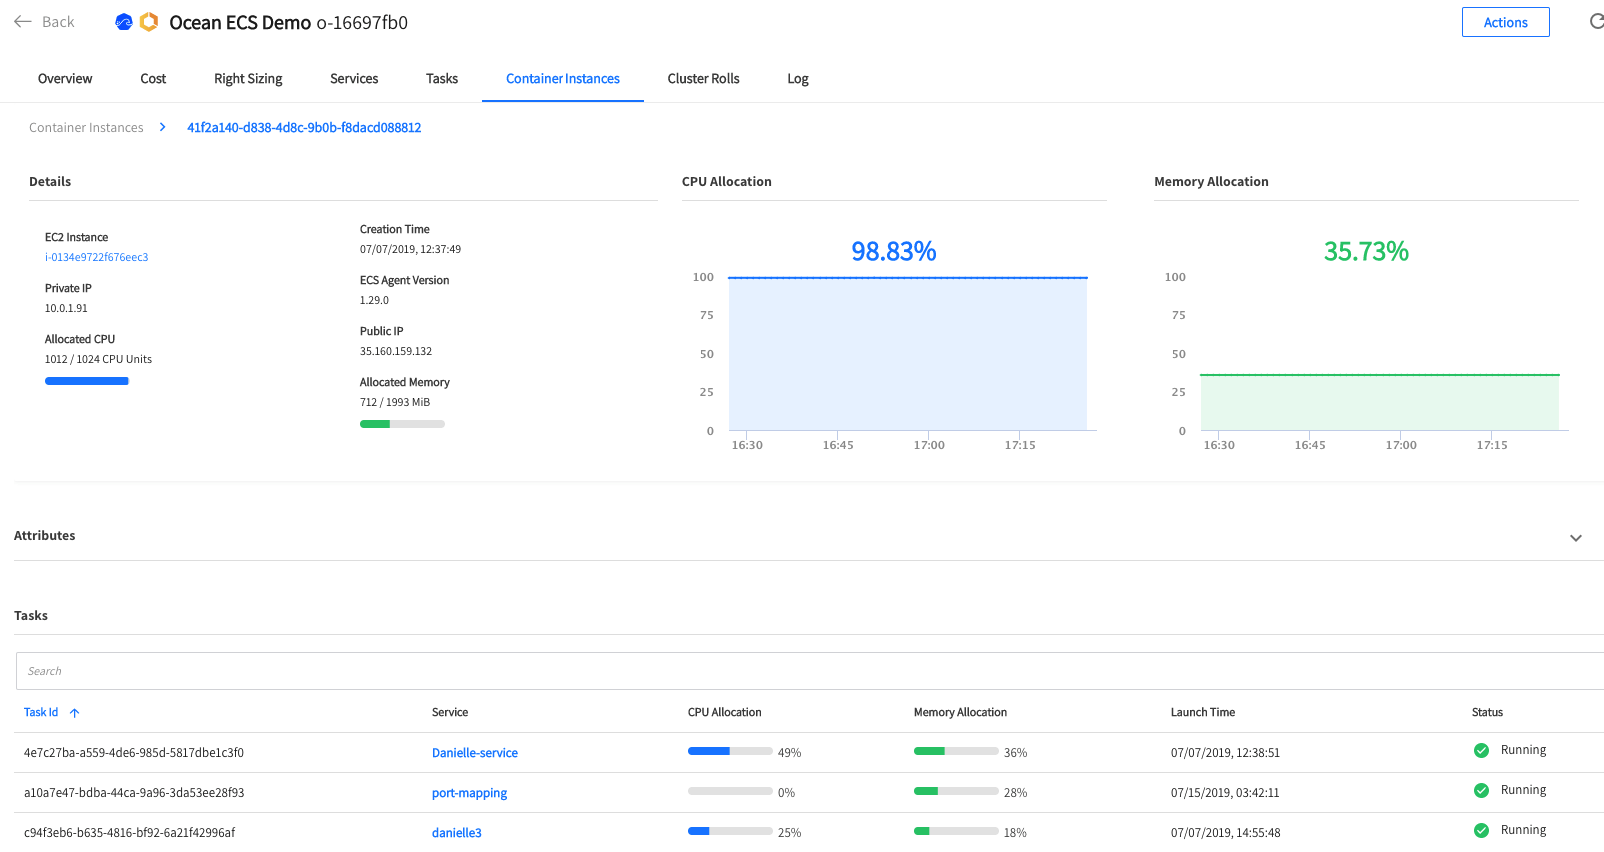Click the blue Ocean logo icon
The width and height of the screenshot is (1604, 852).
pyautogui.click(x=124, y=22)
